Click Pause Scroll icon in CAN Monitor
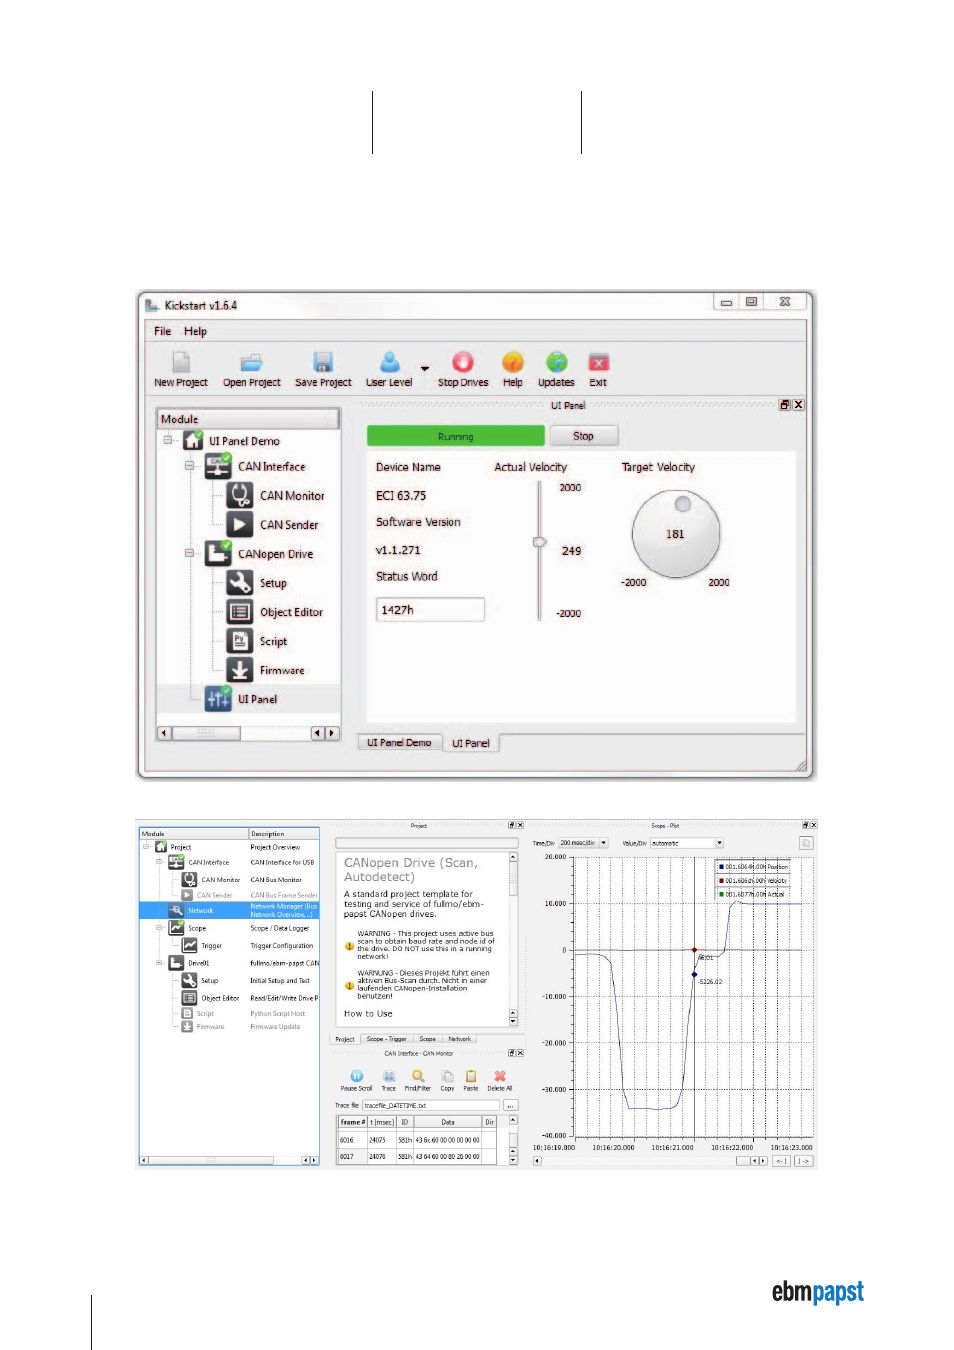Viewport: 954px width, 1350px height. 356,1076
